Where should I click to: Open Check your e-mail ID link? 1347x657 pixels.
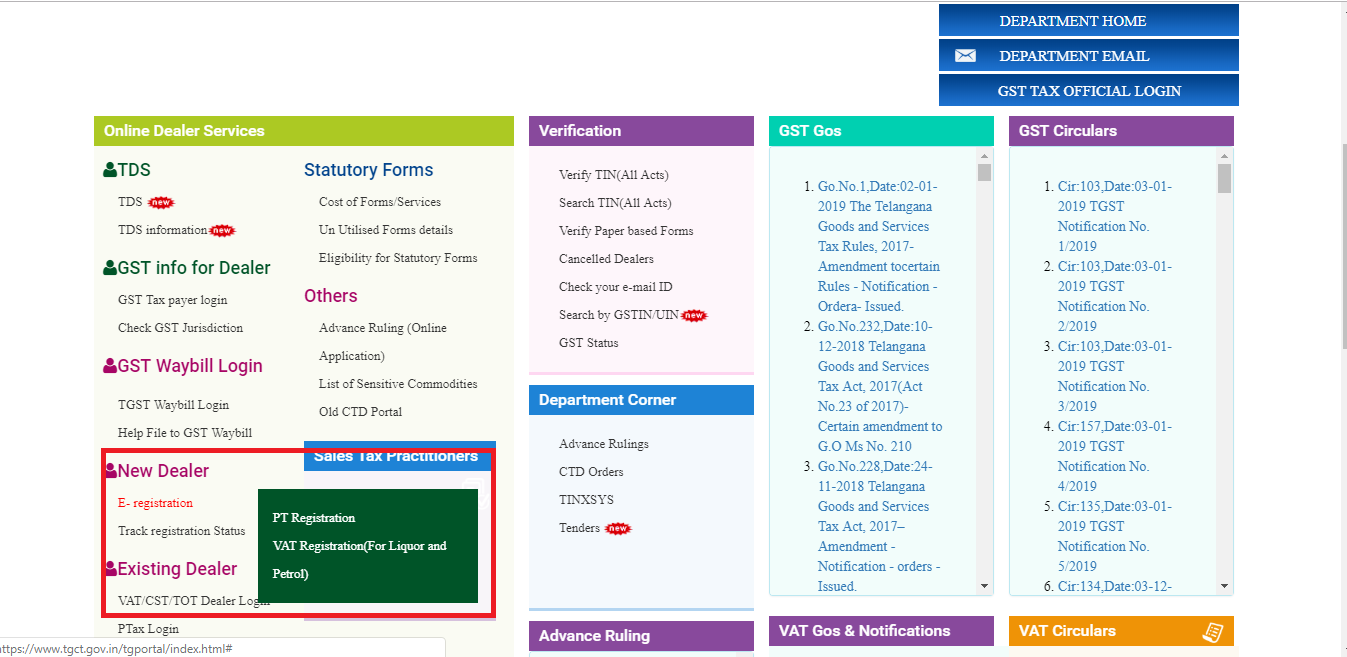point(616,287)
